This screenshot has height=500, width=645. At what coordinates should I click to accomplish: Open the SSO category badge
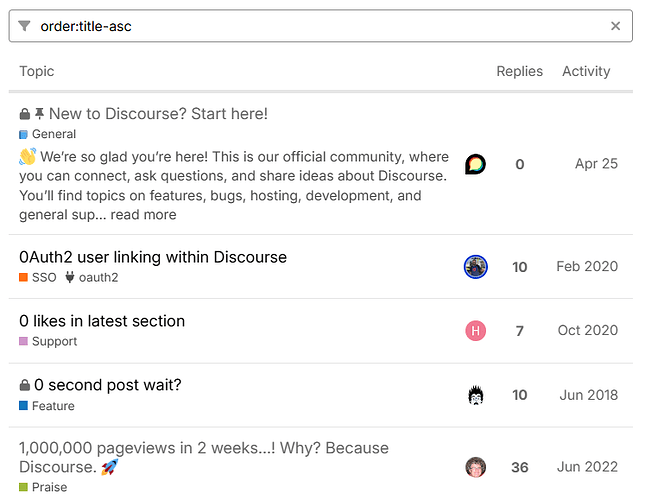tap(38, 278)
